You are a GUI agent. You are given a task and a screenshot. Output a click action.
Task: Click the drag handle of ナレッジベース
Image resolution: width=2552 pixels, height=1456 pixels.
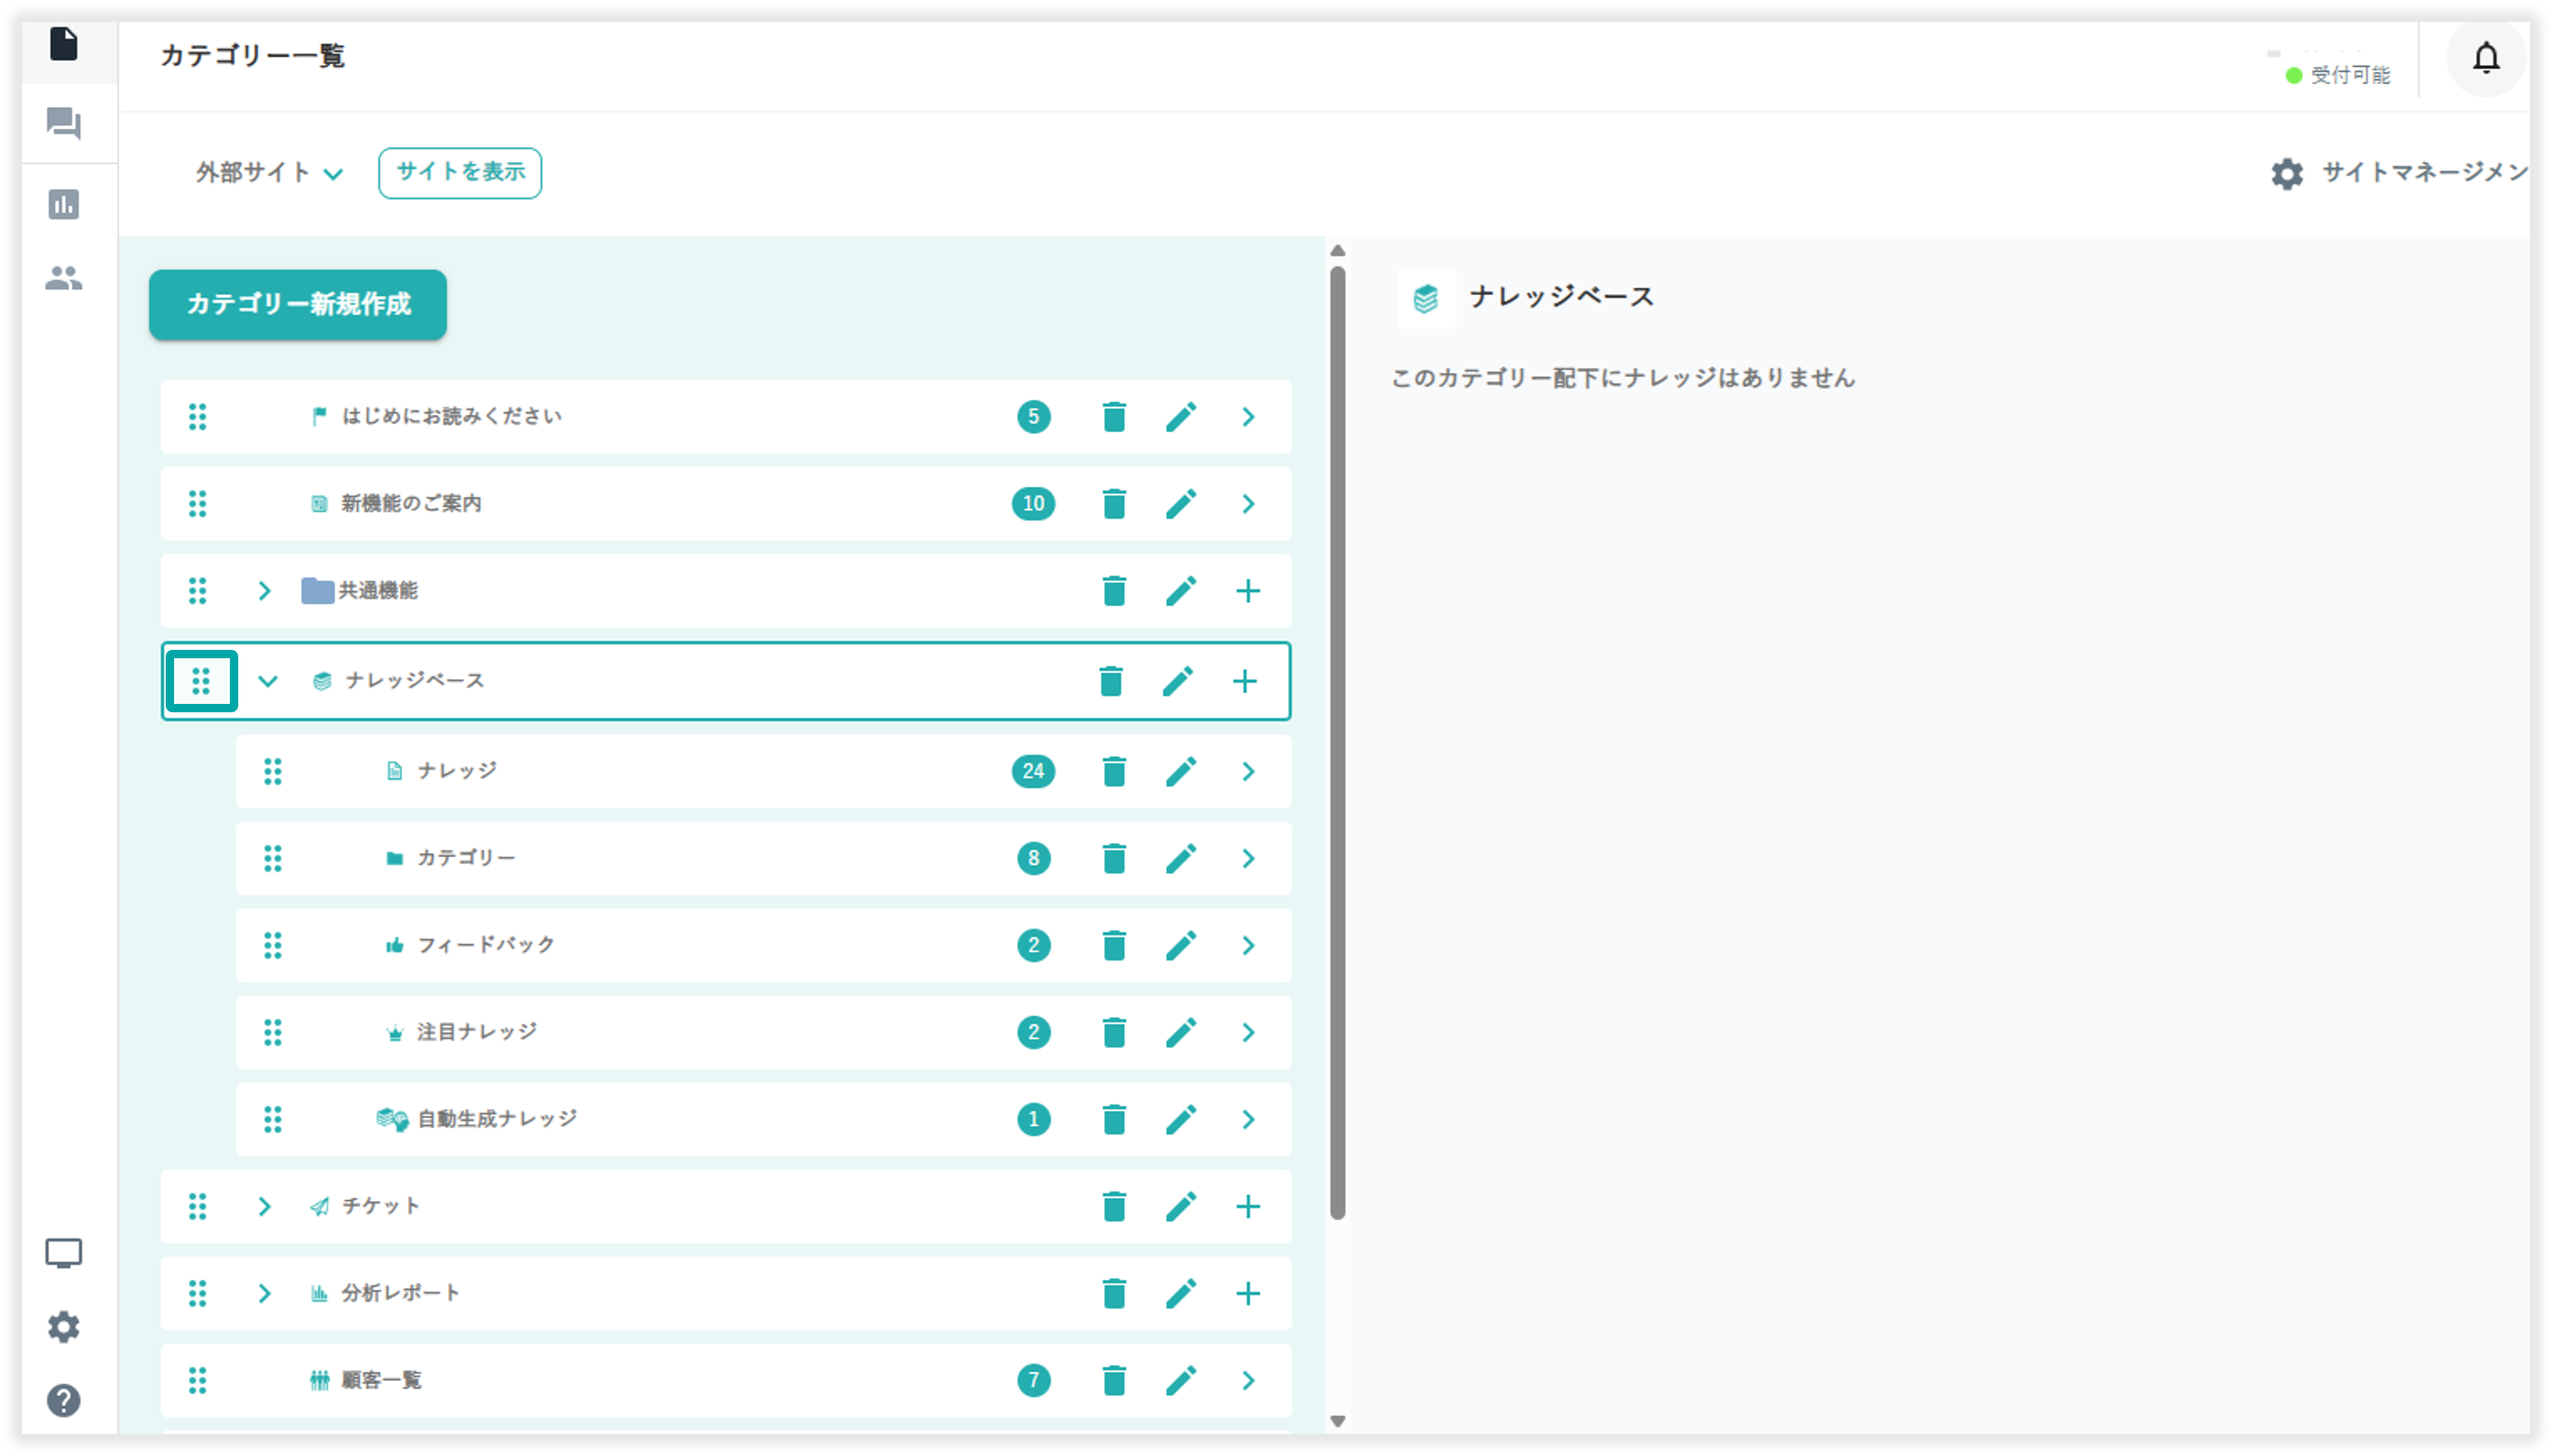(x=201, y=681)
